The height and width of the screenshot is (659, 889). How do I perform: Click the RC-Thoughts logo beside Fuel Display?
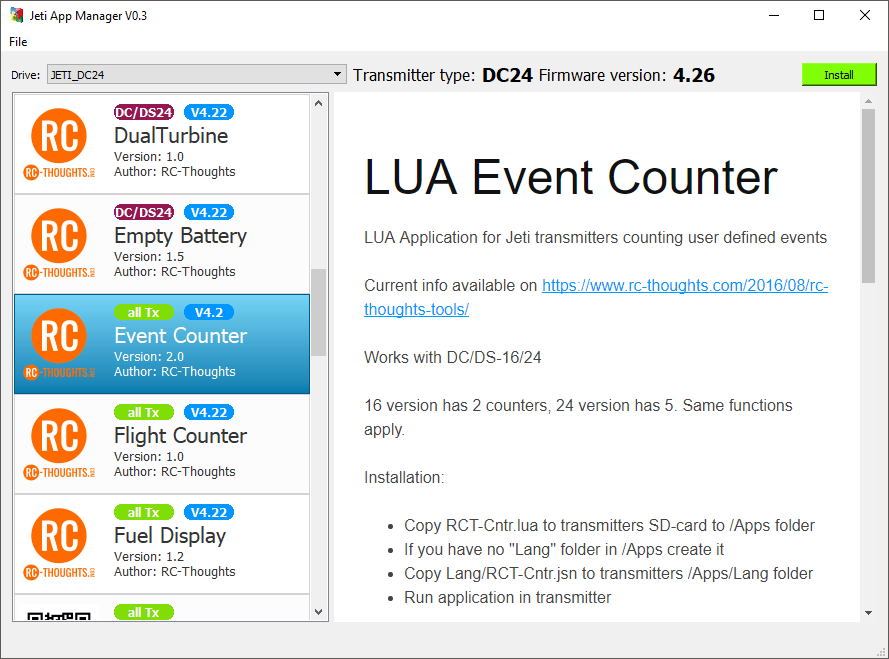pos(59,543)
